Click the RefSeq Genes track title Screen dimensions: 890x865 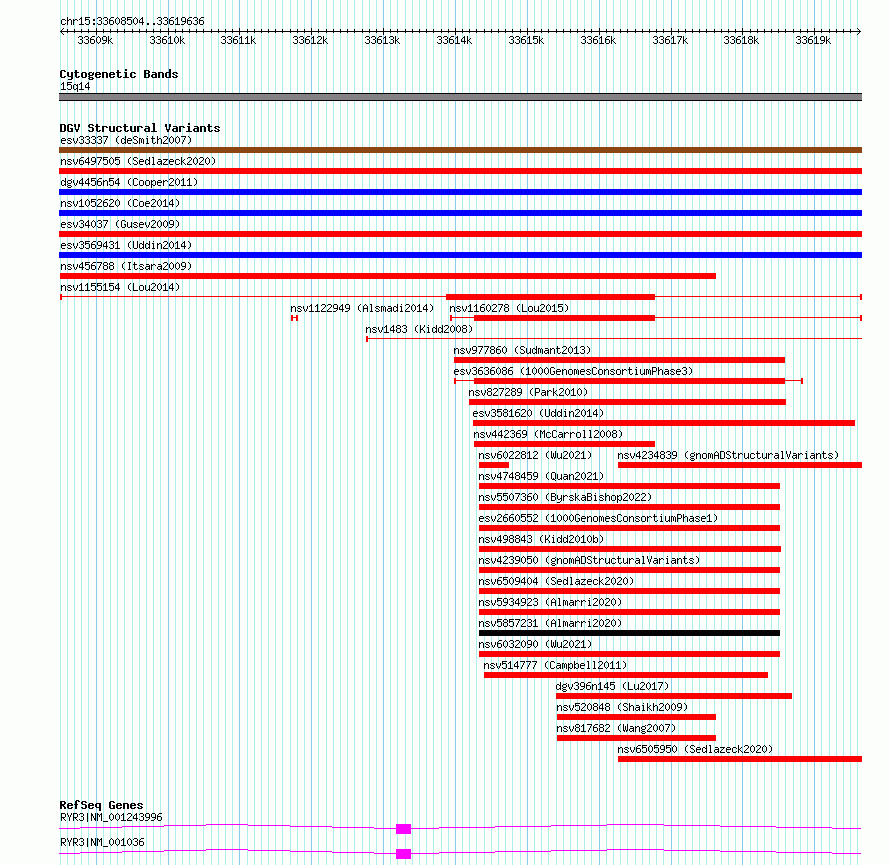click(x=101, y=805)
